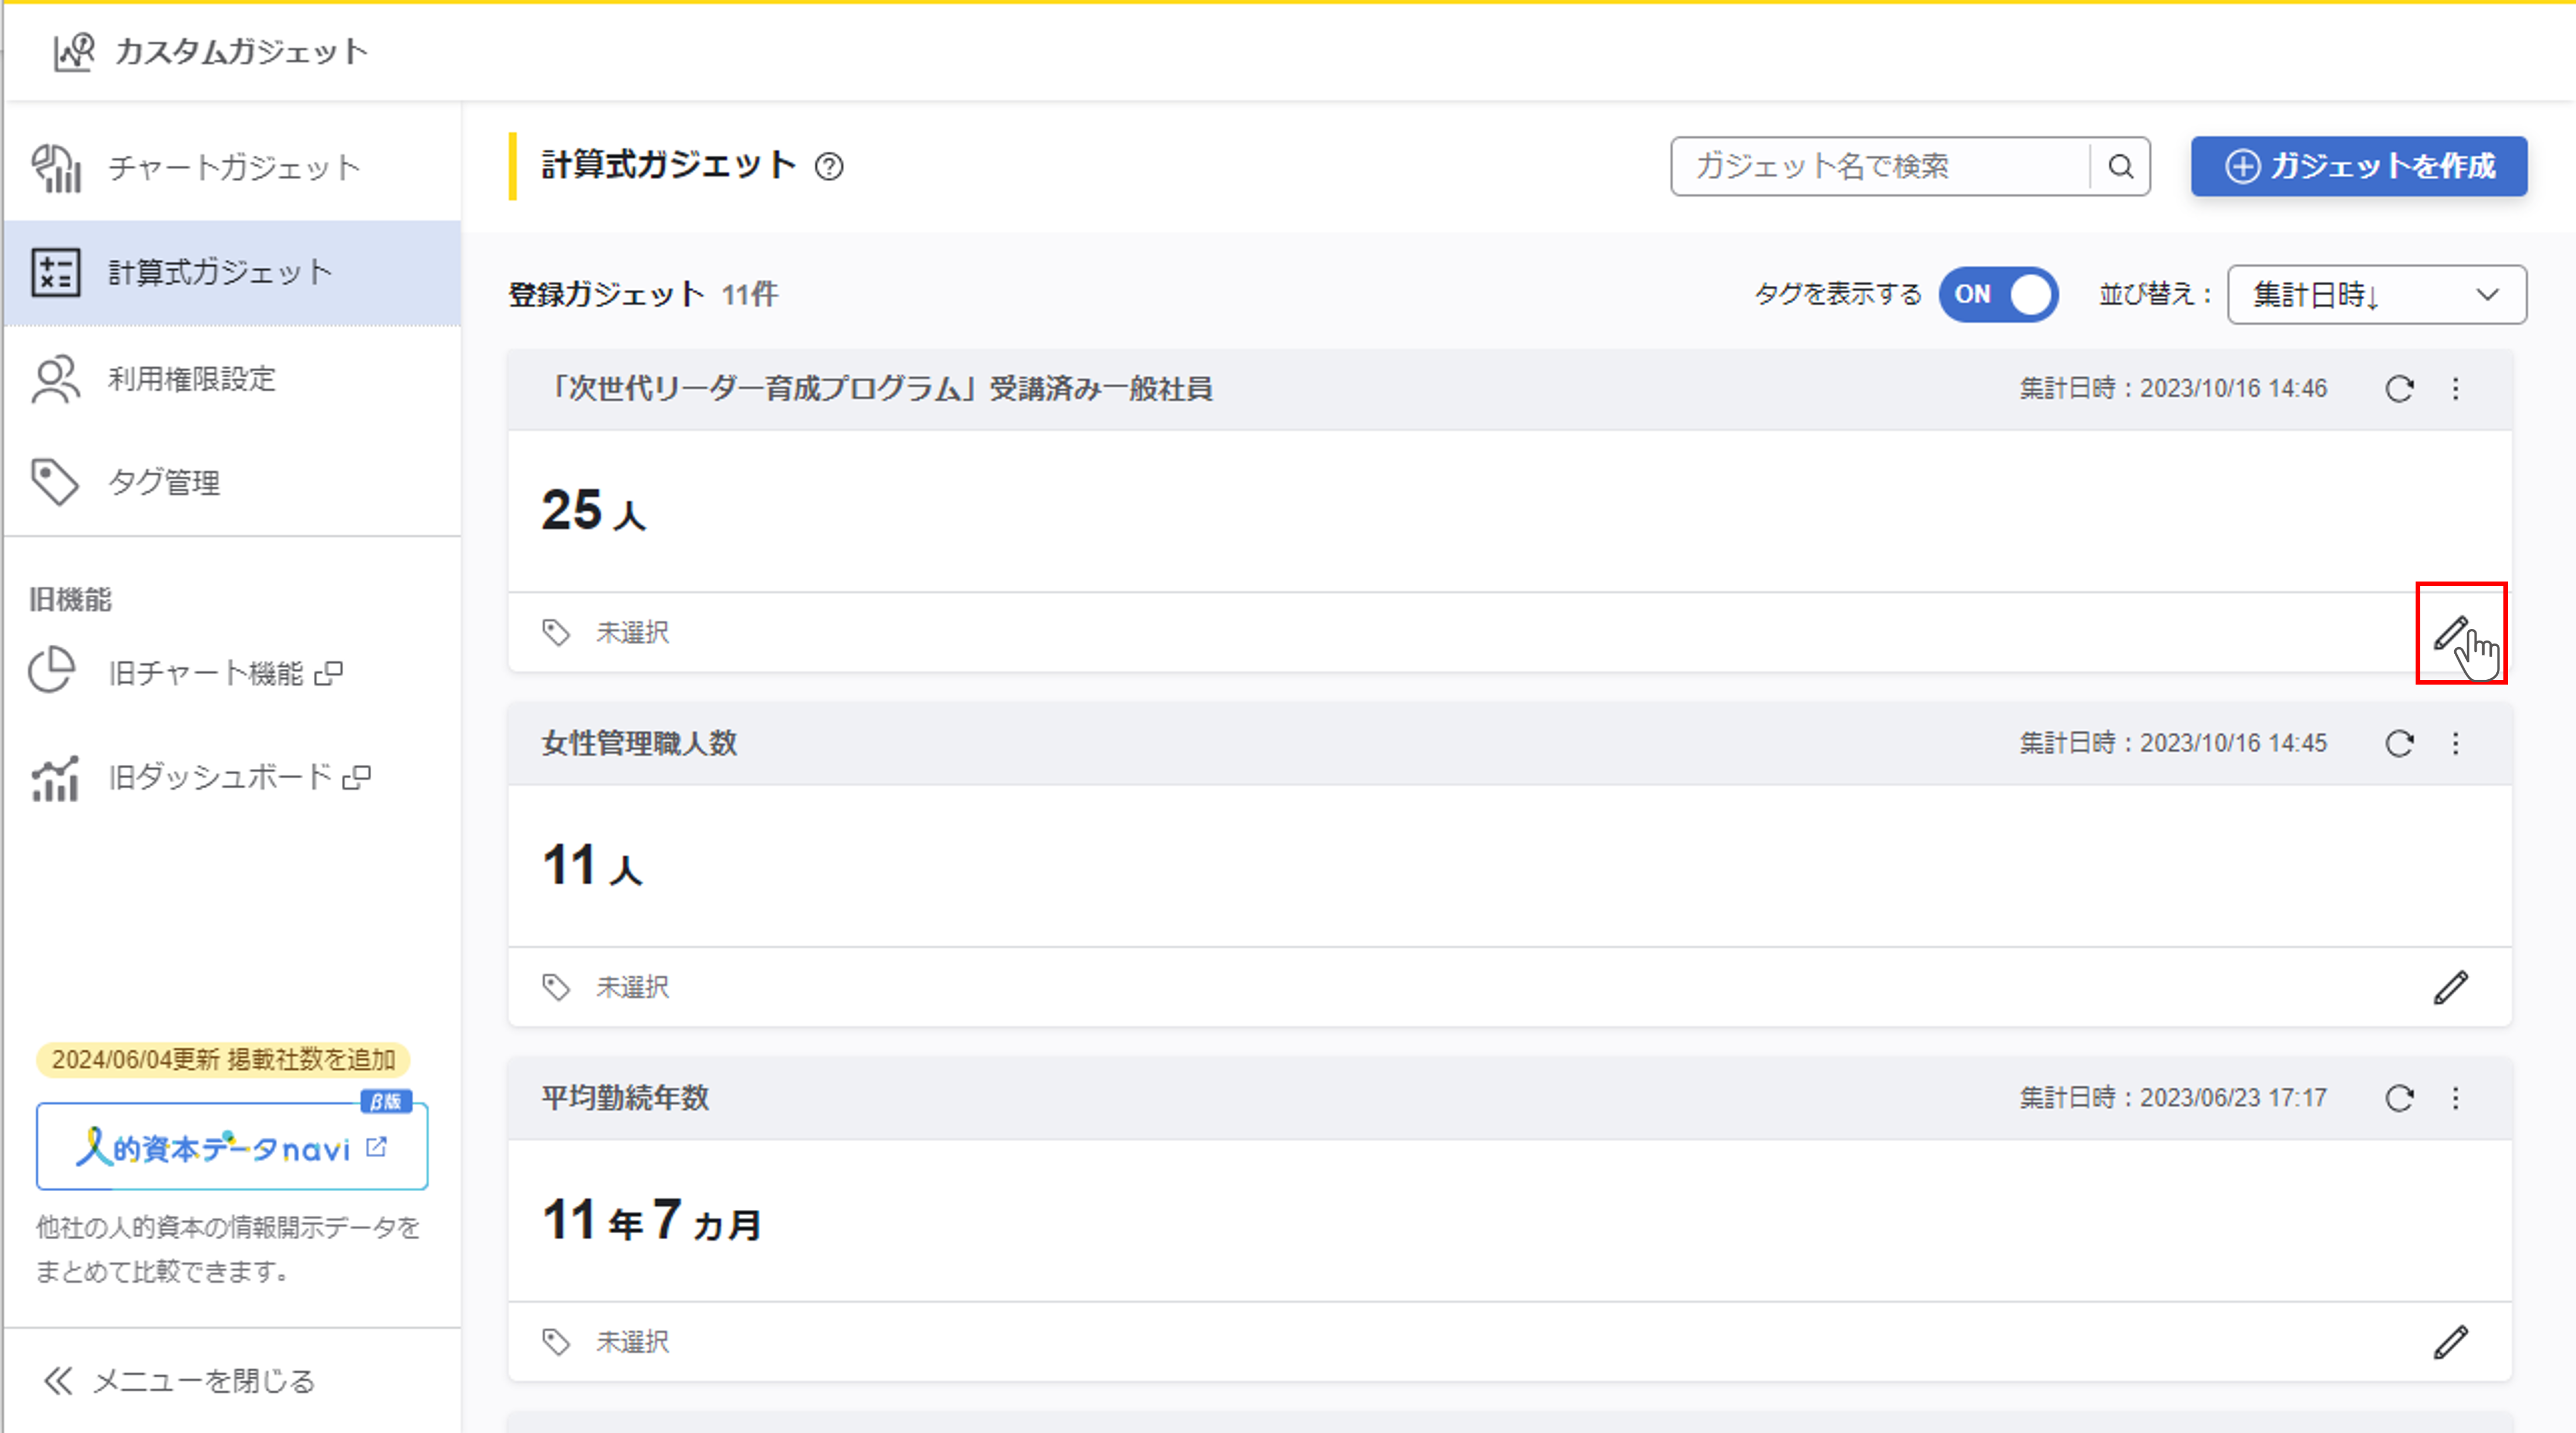Open 利用権限設定 menu item

click(192, 379)
